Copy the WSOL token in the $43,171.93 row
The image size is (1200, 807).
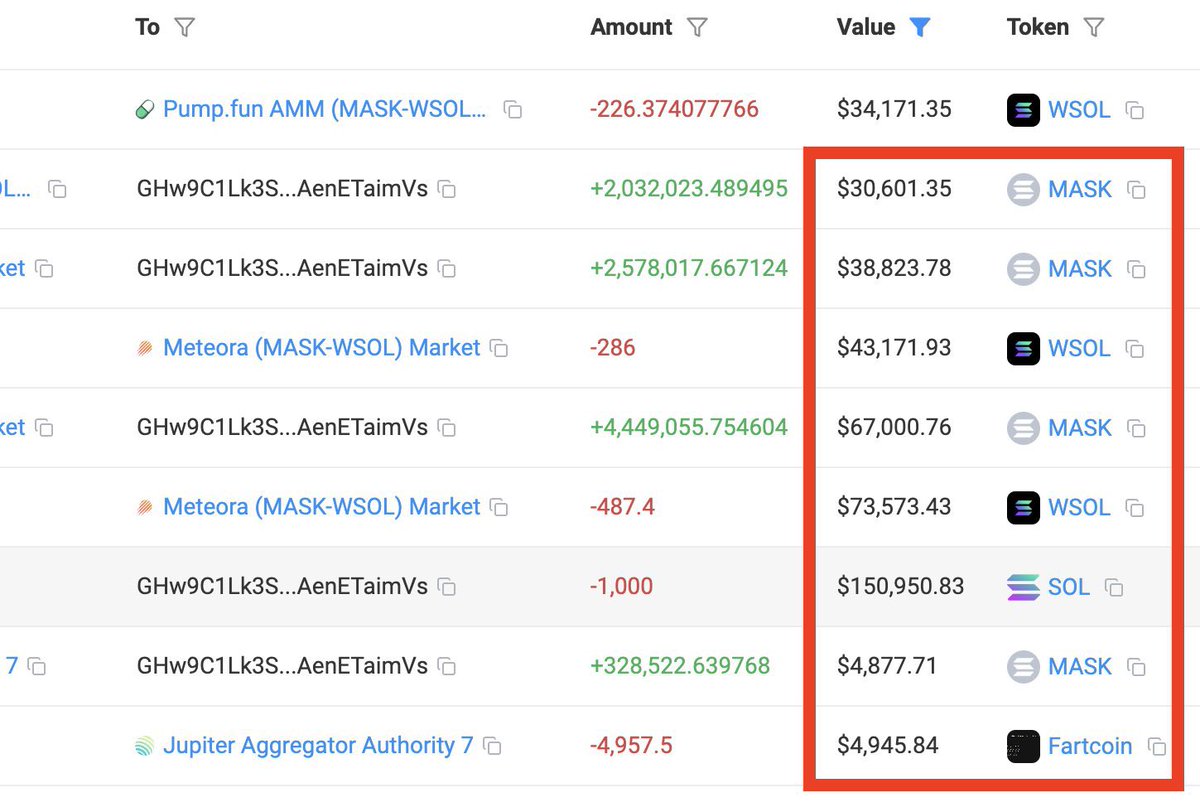click(1135, 349)
